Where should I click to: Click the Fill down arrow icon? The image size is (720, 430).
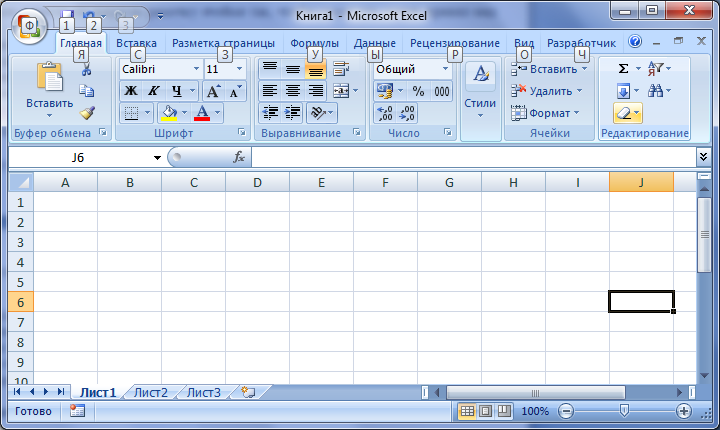pos(623,91)
